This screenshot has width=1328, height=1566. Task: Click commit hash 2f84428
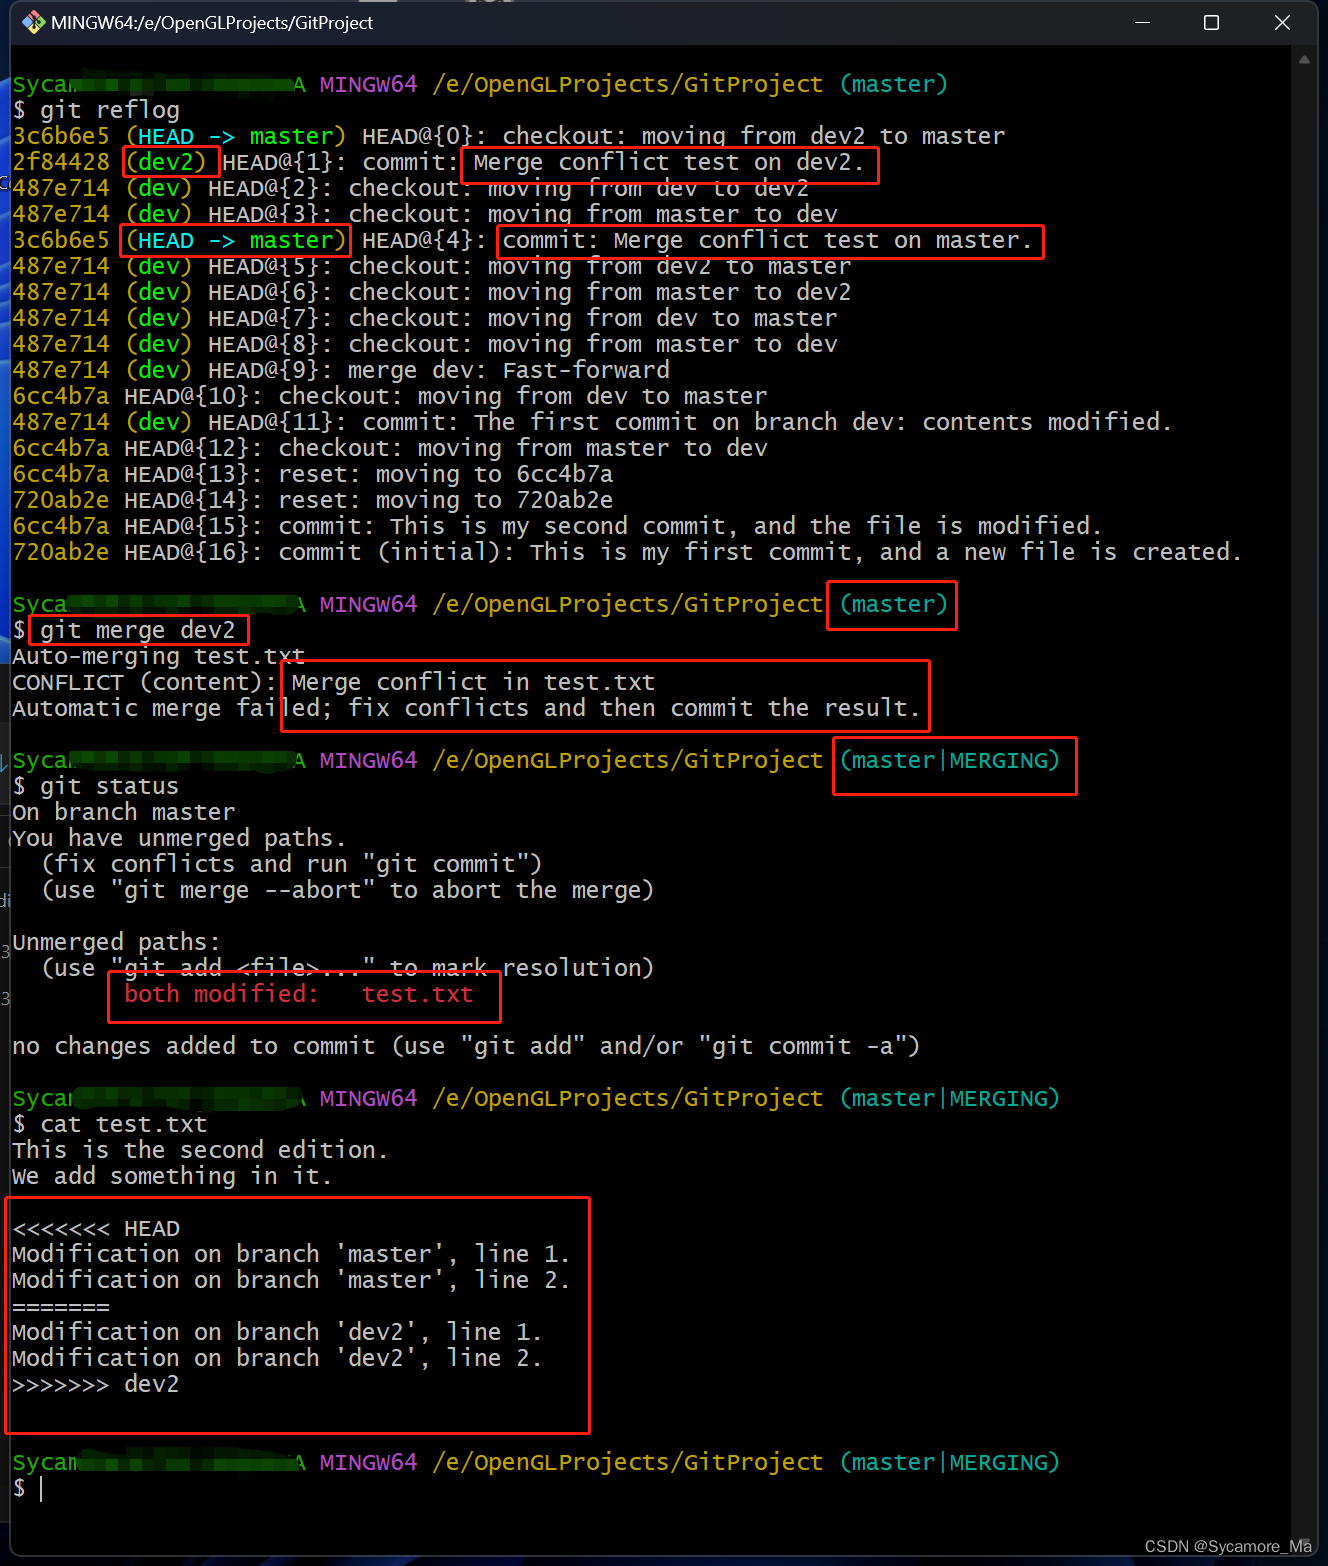tap(61, 162)
